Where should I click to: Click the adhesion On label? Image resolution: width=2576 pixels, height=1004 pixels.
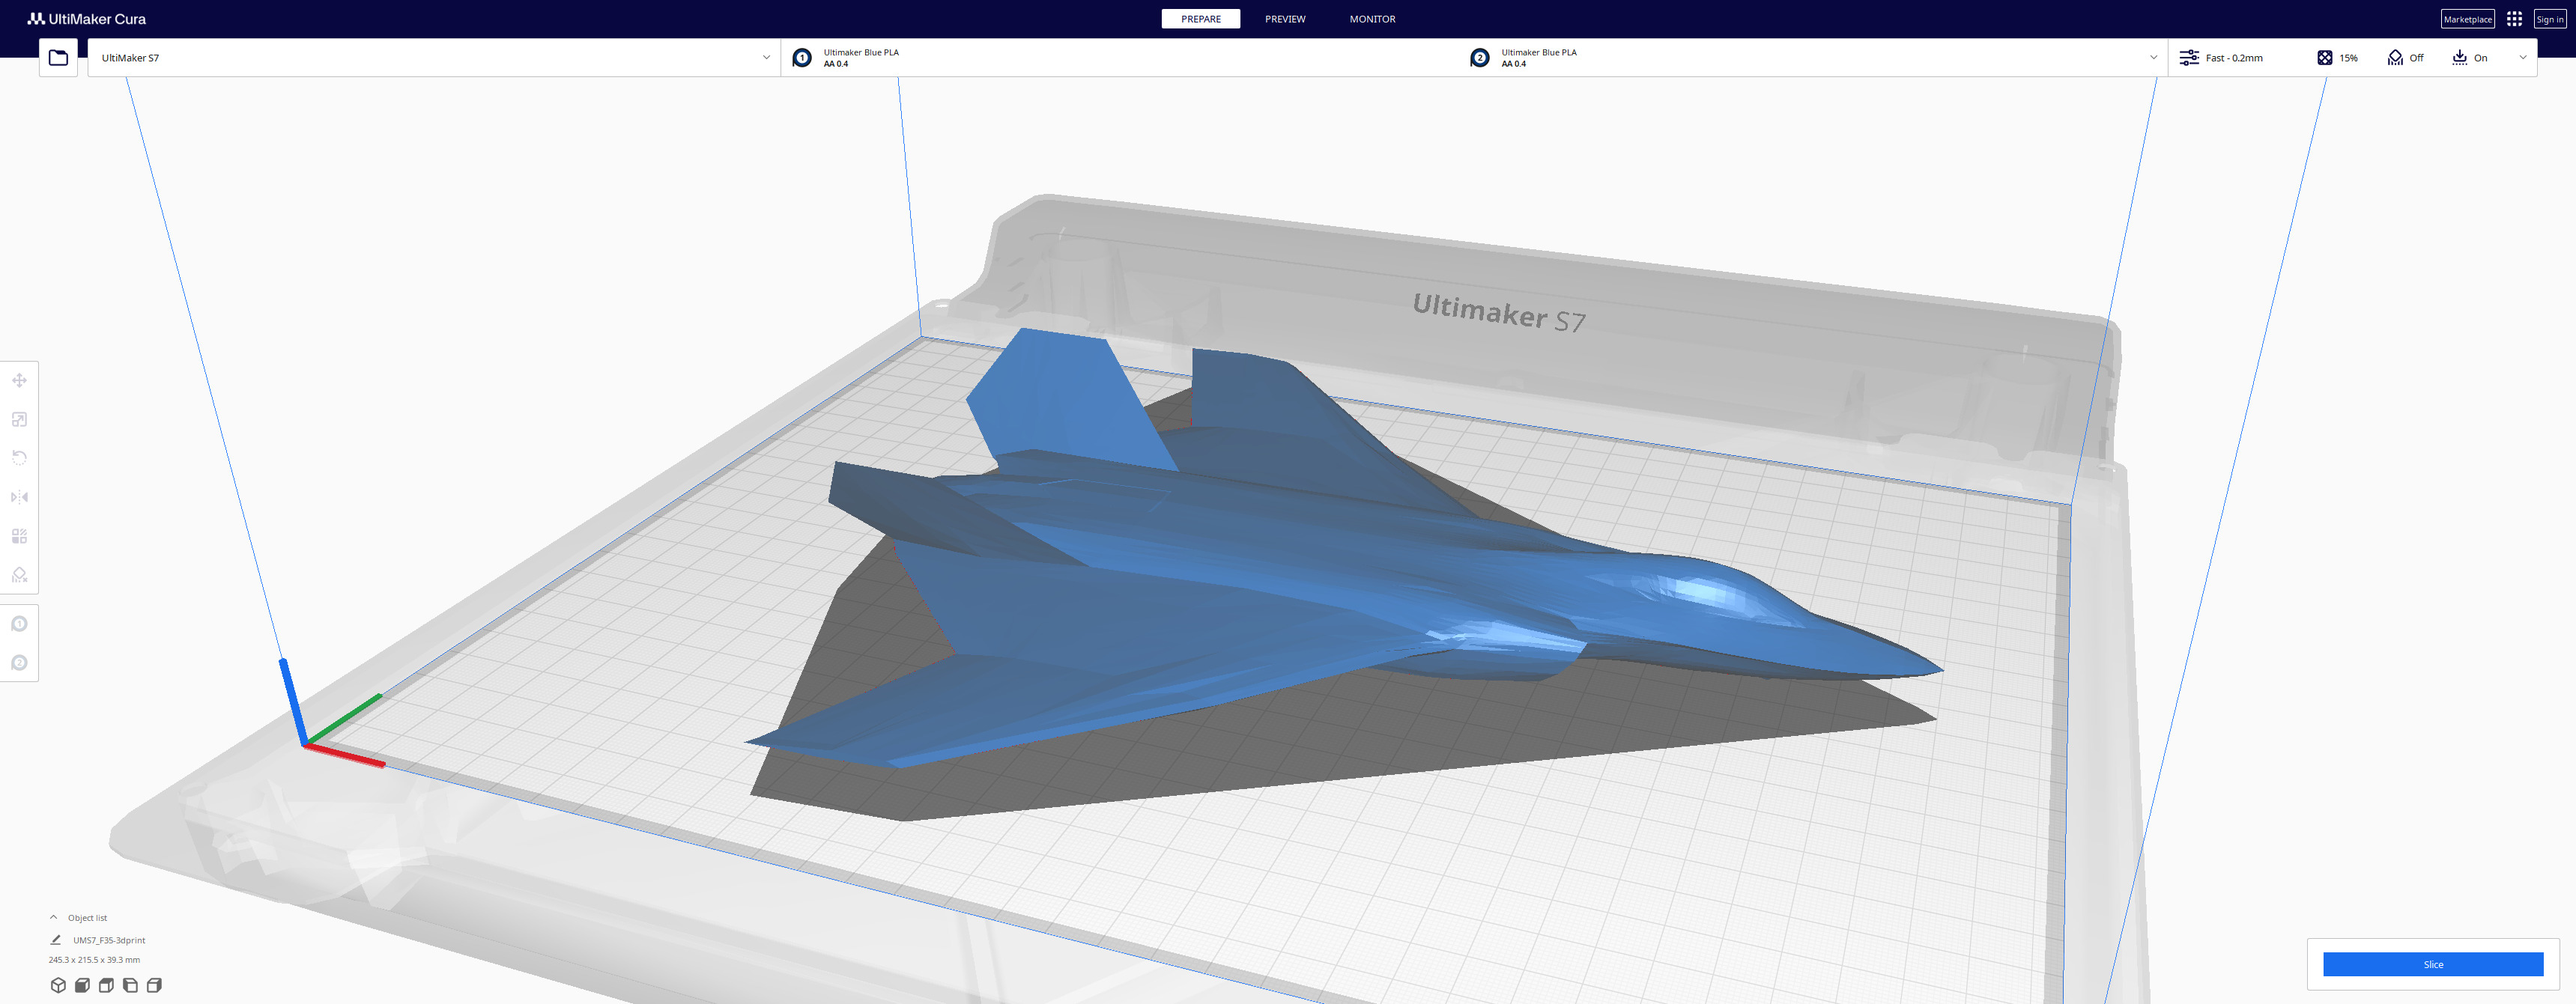click(2480, 58)
